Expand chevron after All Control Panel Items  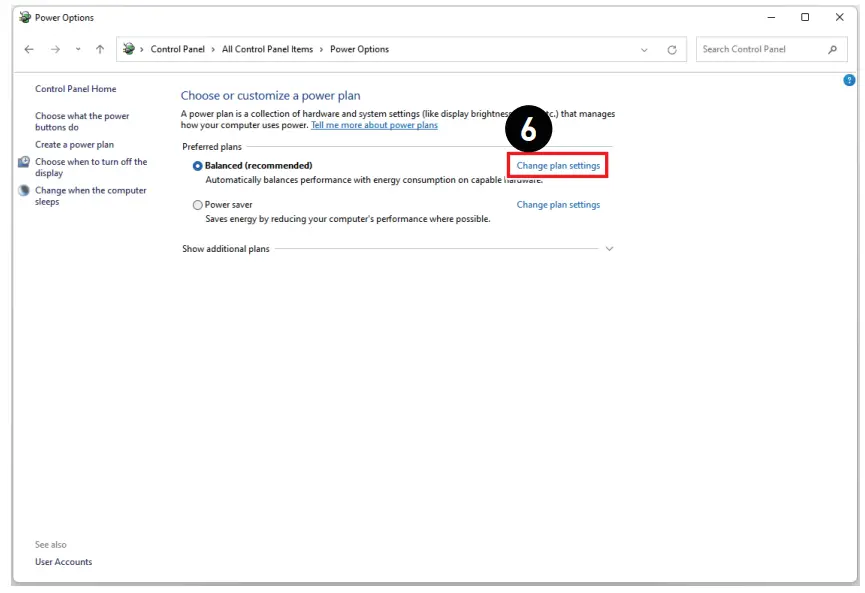click(x=321, y=49)
